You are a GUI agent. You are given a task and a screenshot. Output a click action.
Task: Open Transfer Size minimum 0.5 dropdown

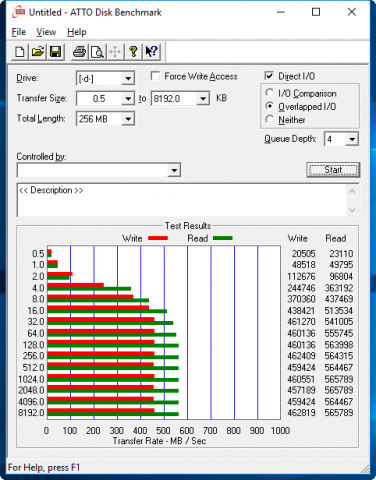point(128,99)
